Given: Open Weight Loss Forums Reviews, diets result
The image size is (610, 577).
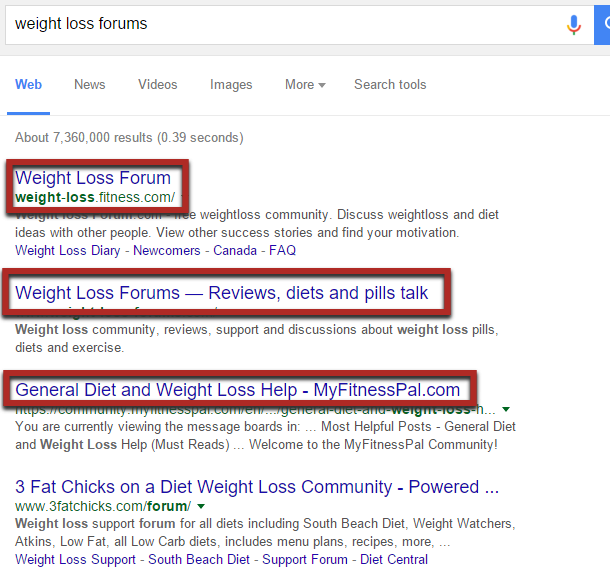Looking at the screenshot, I should (221, 293).
